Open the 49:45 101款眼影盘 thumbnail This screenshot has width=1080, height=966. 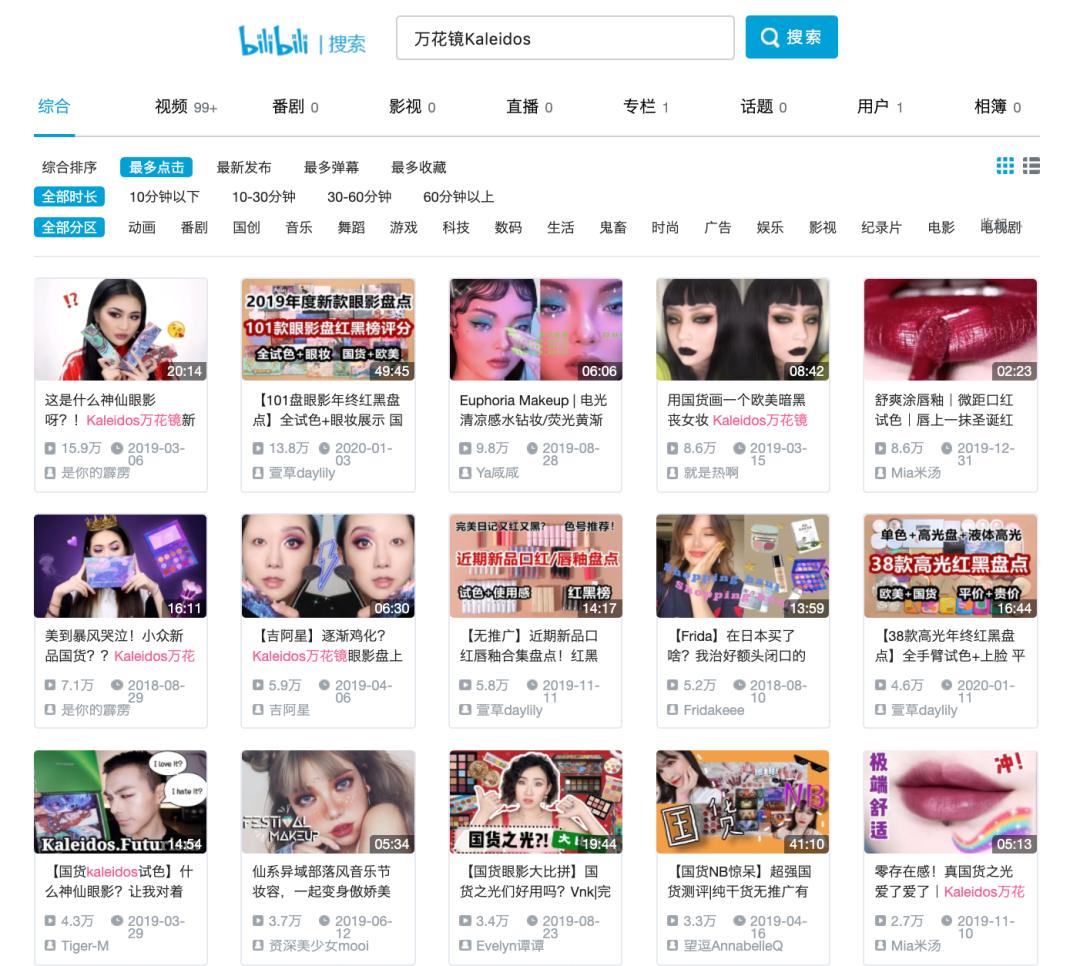(329, 329)
